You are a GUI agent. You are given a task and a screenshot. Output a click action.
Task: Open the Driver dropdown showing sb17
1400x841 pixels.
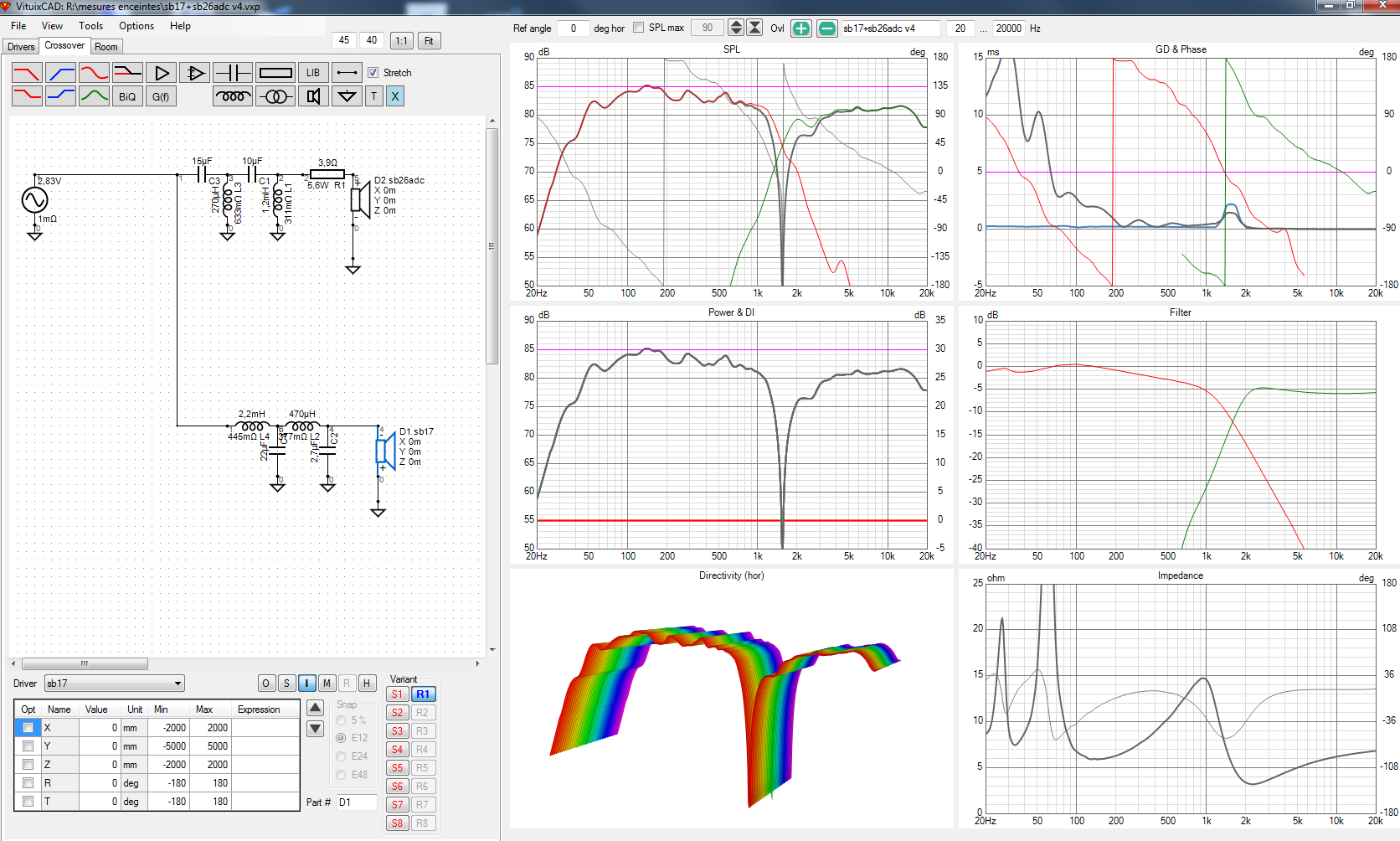(114, 683)
